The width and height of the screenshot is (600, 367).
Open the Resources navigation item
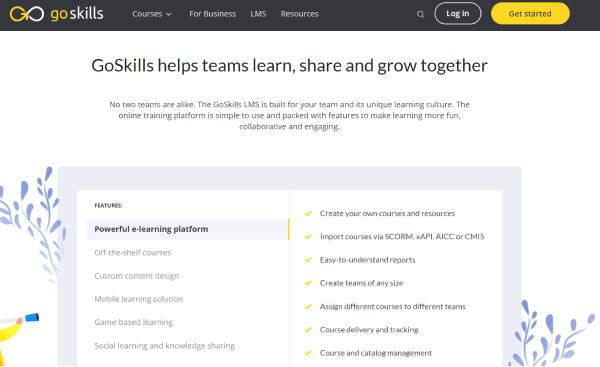299,14
